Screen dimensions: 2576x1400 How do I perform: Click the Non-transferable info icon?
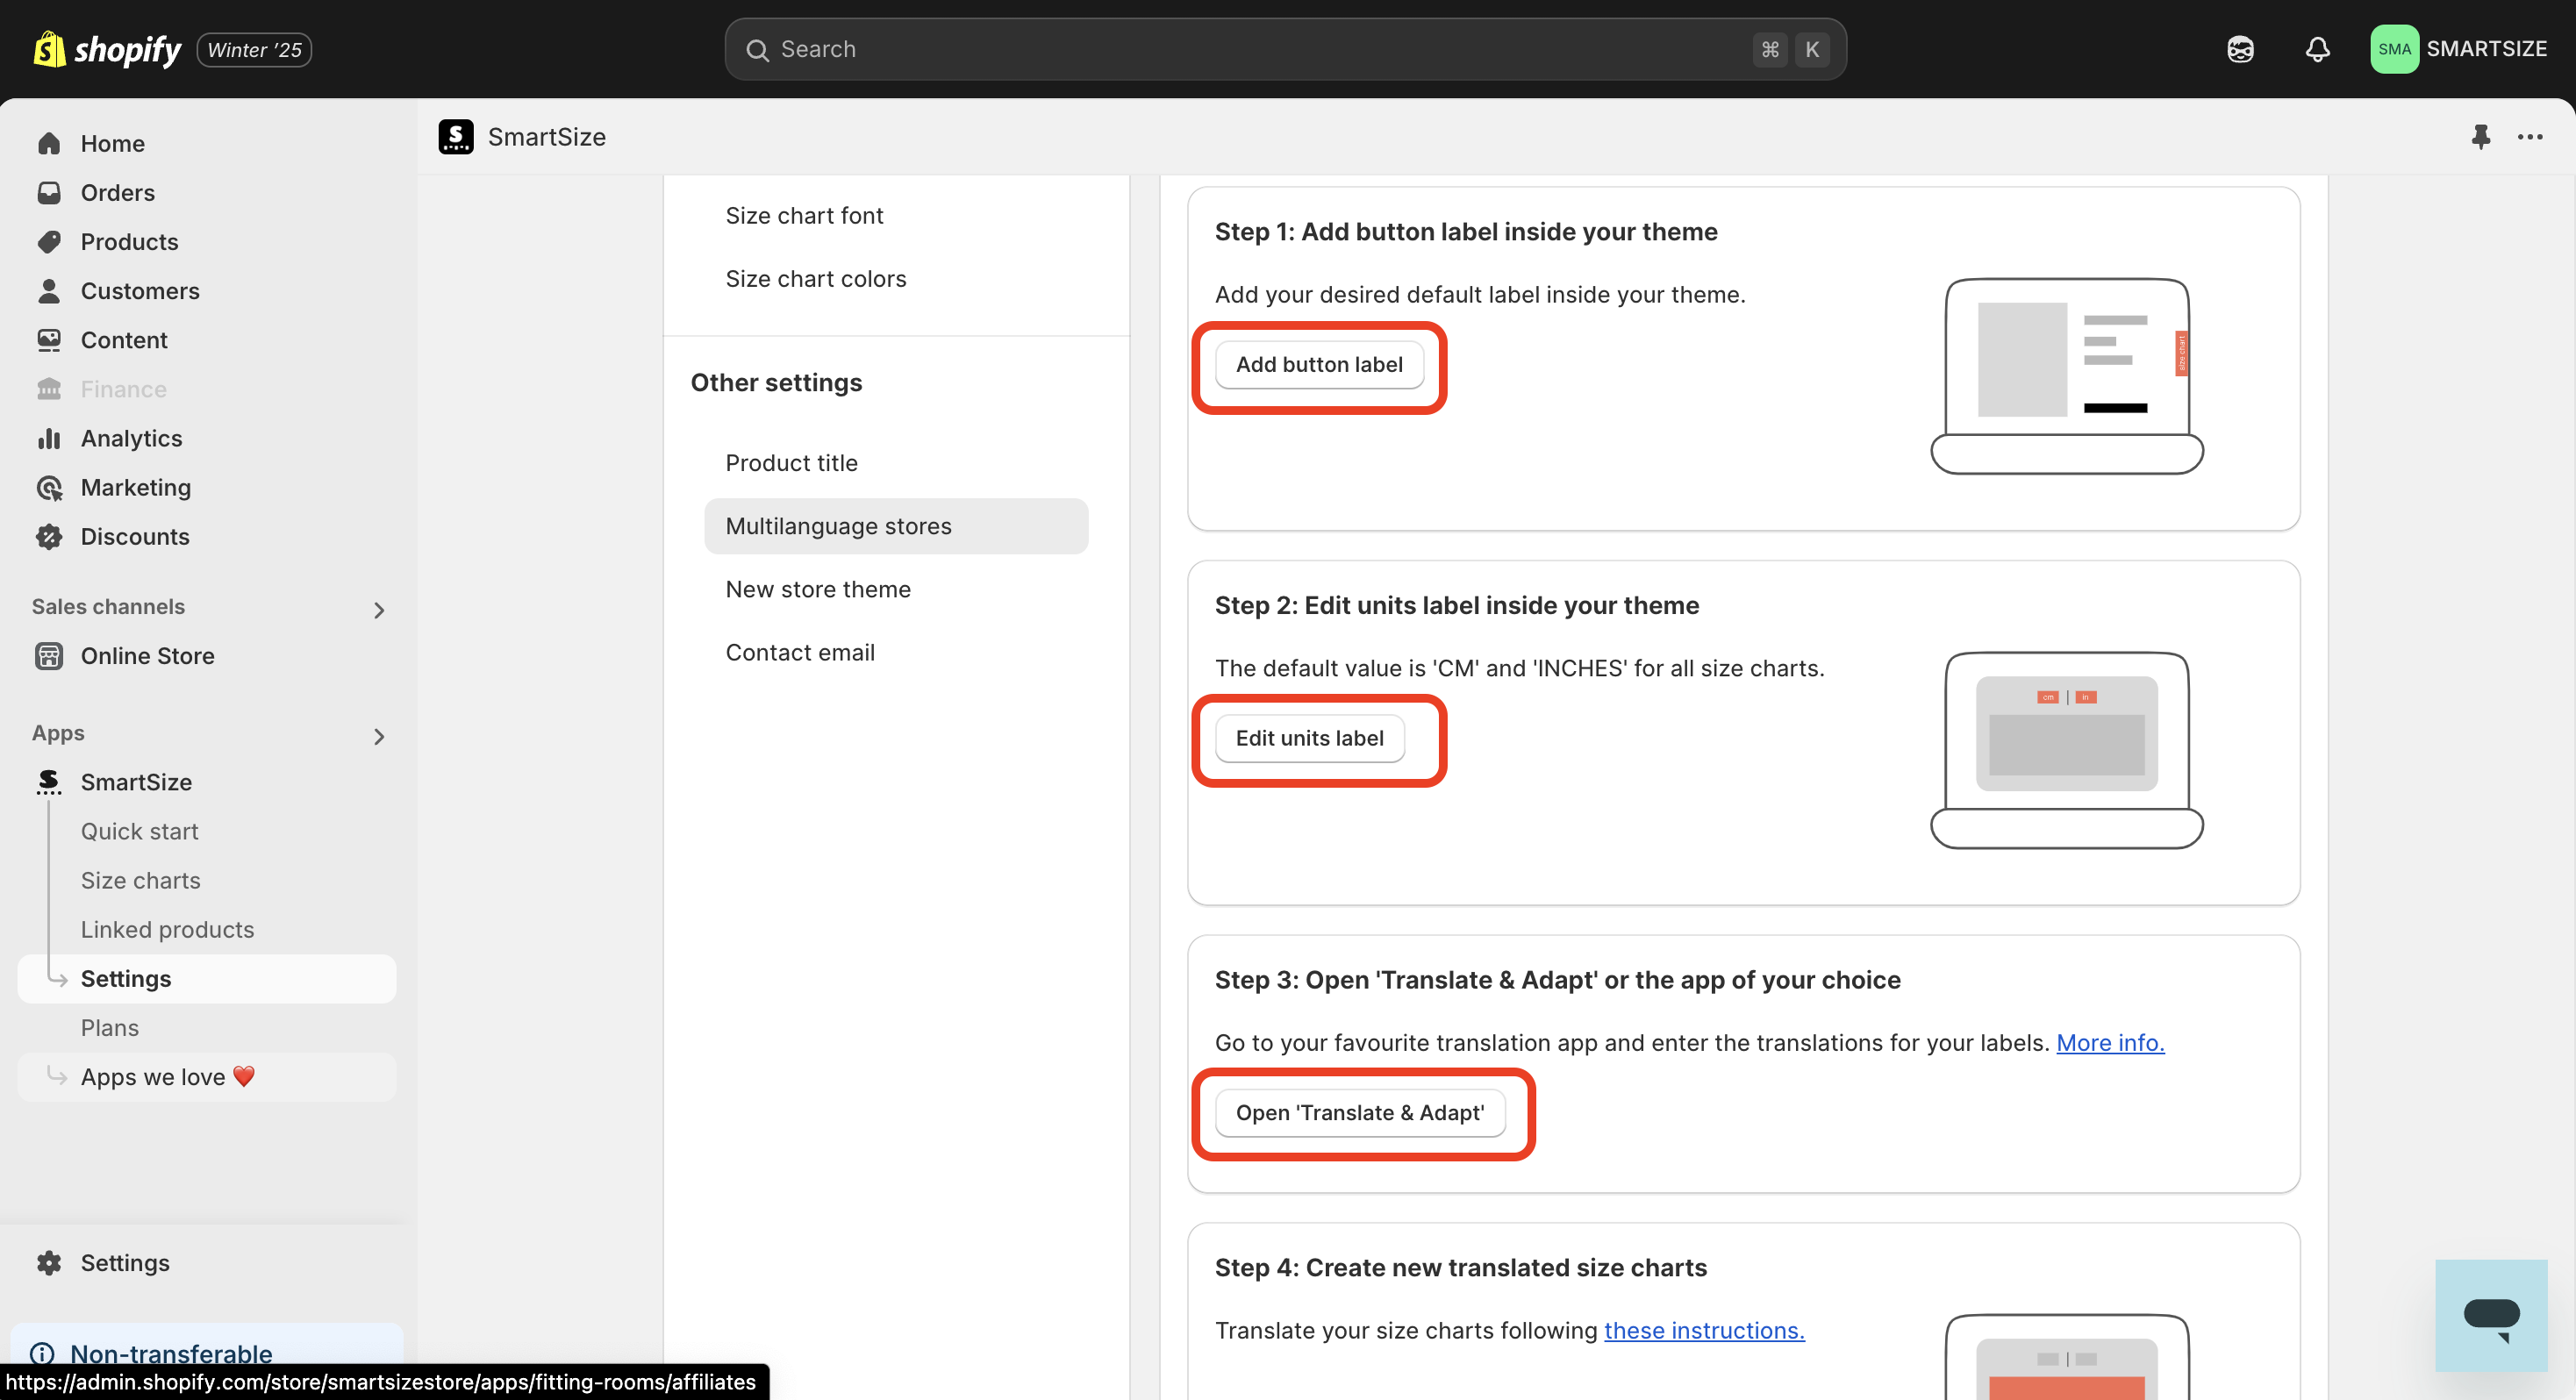point(42,1353)
